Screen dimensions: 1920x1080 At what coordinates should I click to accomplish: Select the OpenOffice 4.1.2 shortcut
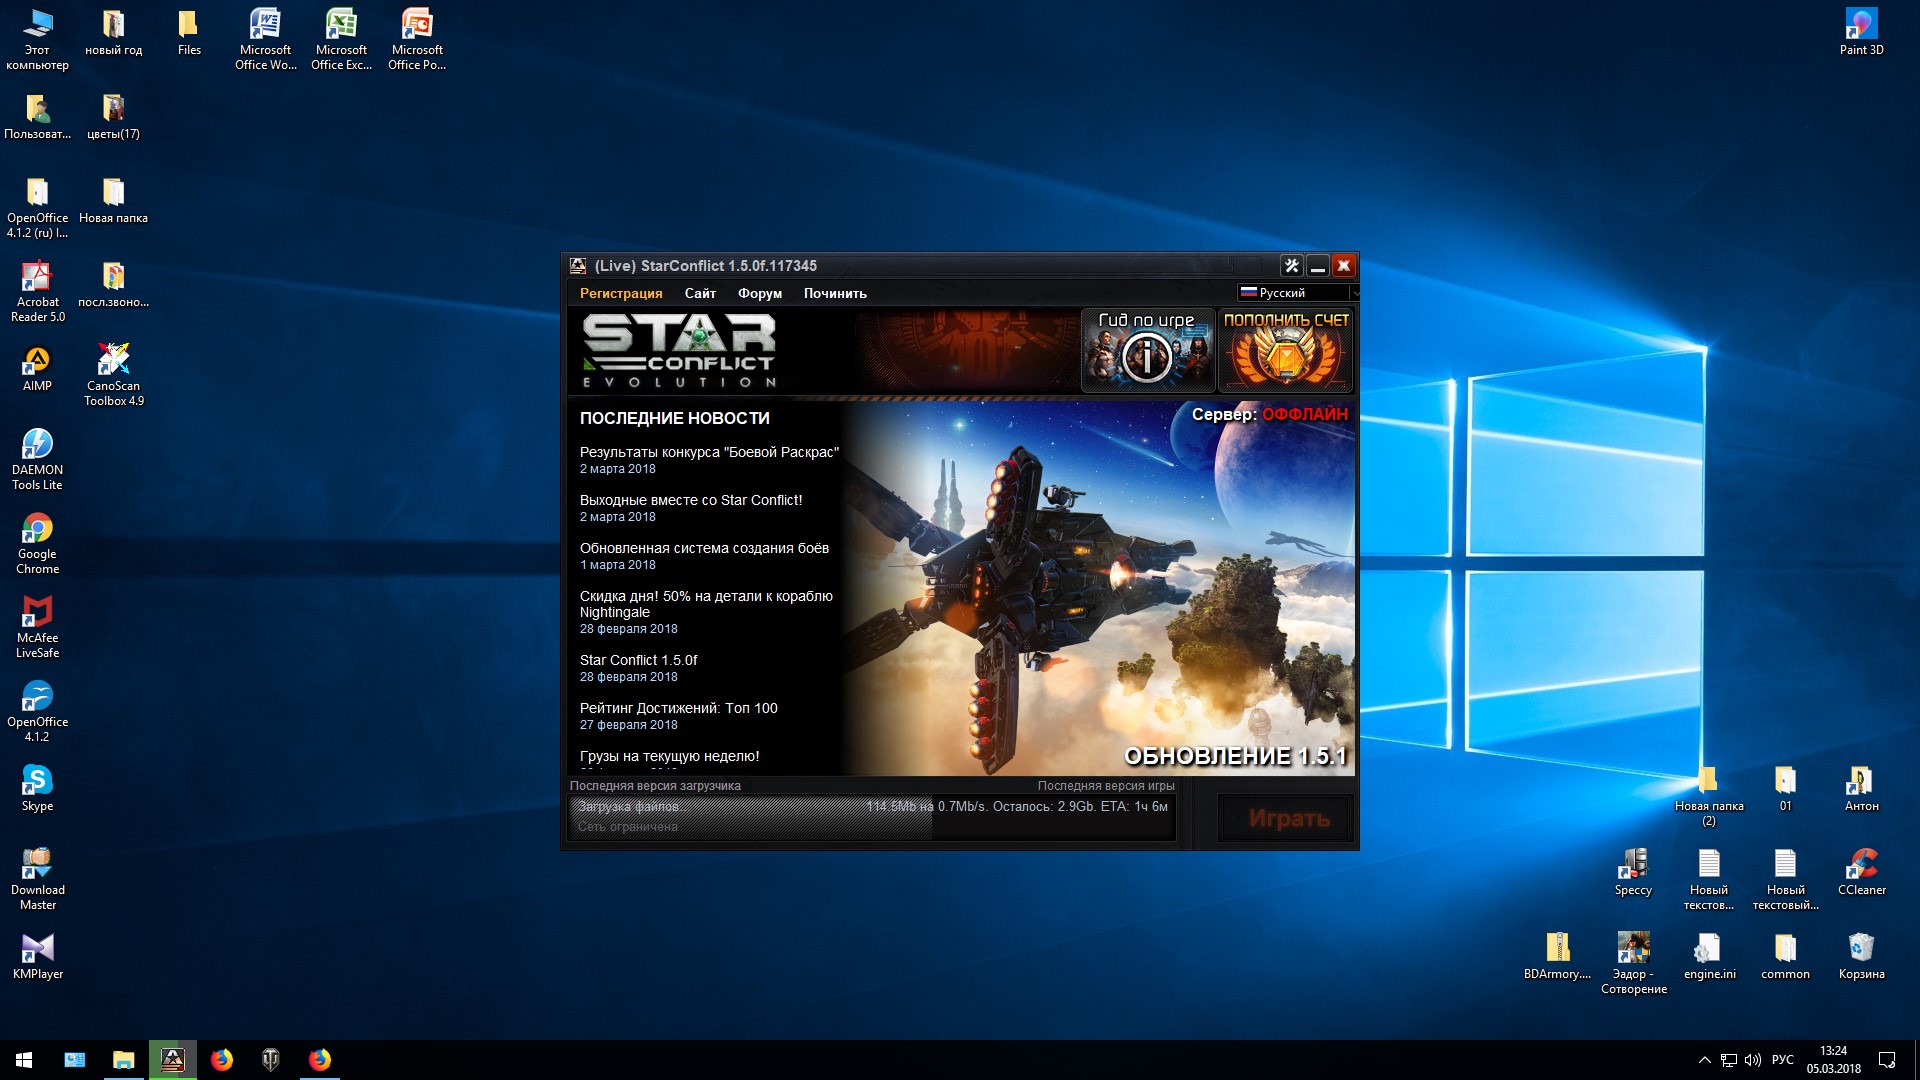(x=37, y=712)
